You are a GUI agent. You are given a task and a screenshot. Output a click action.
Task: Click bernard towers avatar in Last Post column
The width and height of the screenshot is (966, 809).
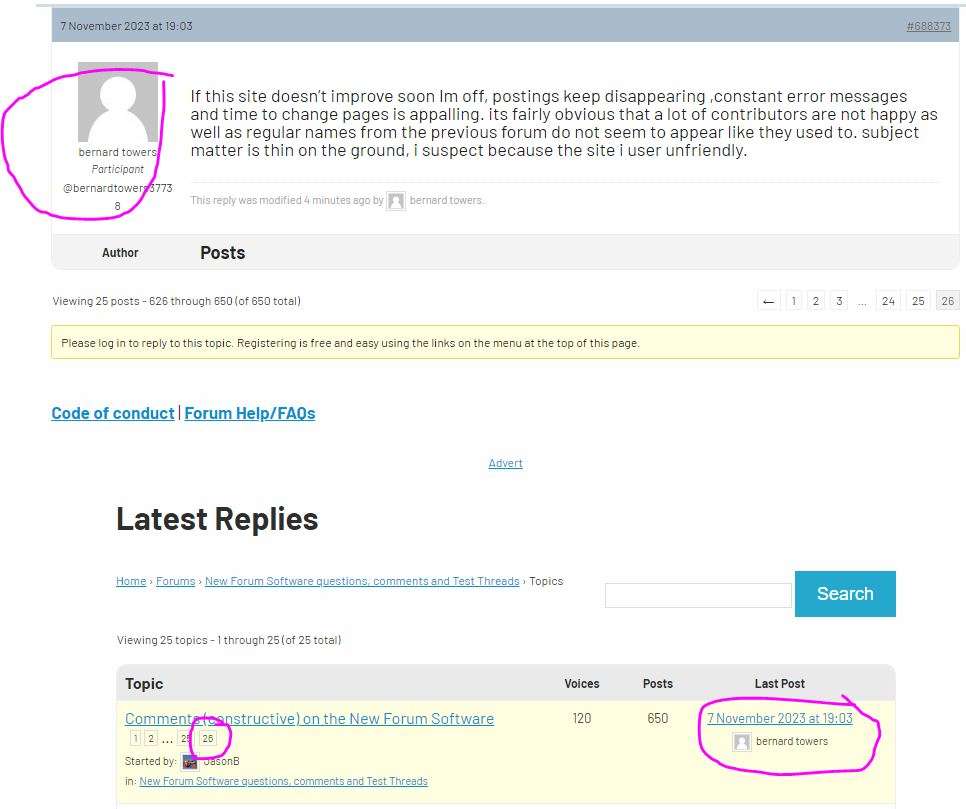click(742, 742)
